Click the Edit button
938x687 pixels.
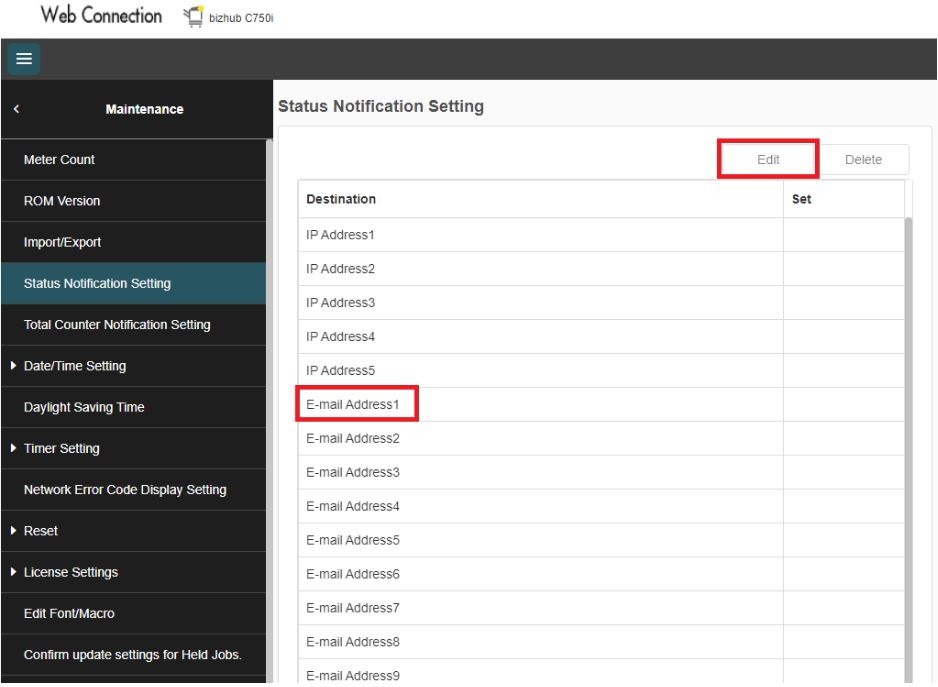point(768,159)
